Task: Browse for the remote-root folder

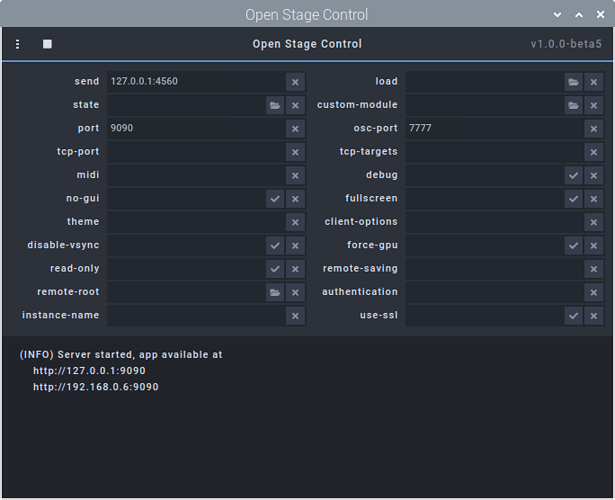Action: [275, 292]
